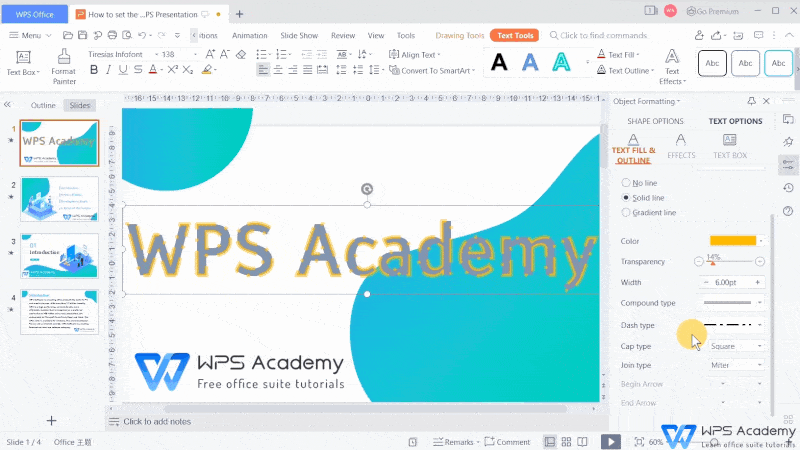The image size is (800, 450).
Task: Open the Align Text dropdown
Action: [x=415, y=55]
